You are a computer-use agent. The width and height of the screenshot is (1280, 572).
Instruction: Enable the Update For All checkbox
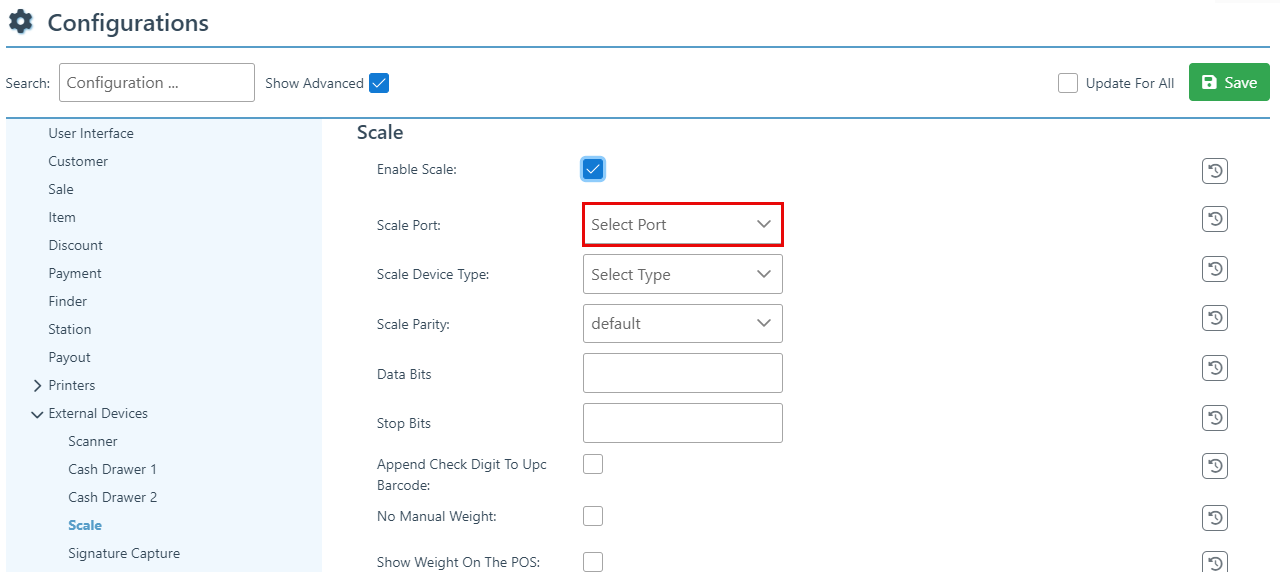(1068, 83)
